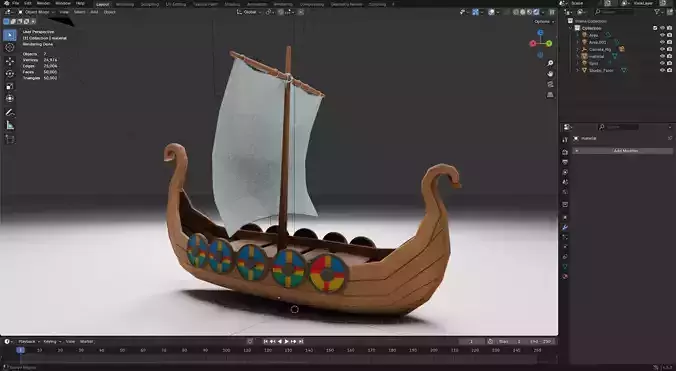Viewport: 676px width, 371px height.
Task: Expand the Studio_Floor tree item
Action: click(x=578, y=70)
